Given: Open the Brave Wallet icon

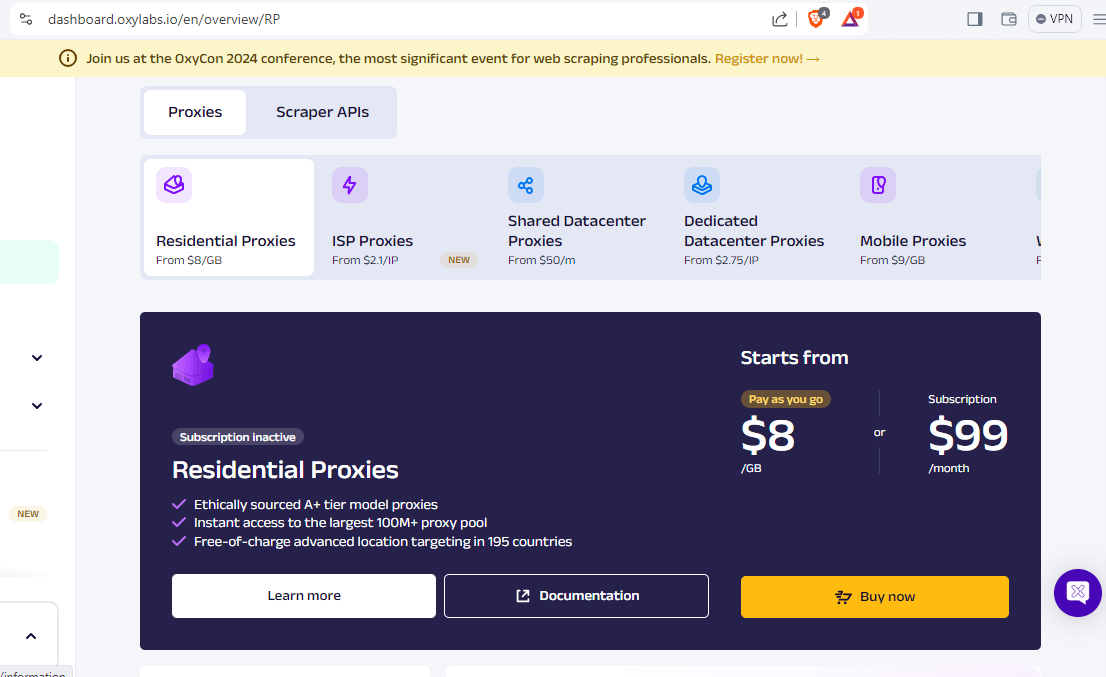Looking at the screenshot, I should point(1009,19).
